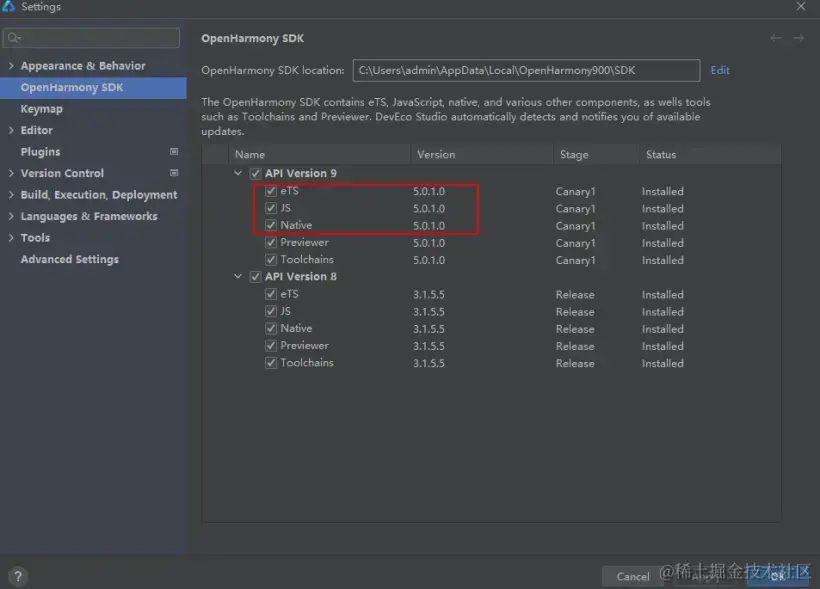820x589 pixels.
Task: Click the search magnifier icon
Action: point(14,38)
